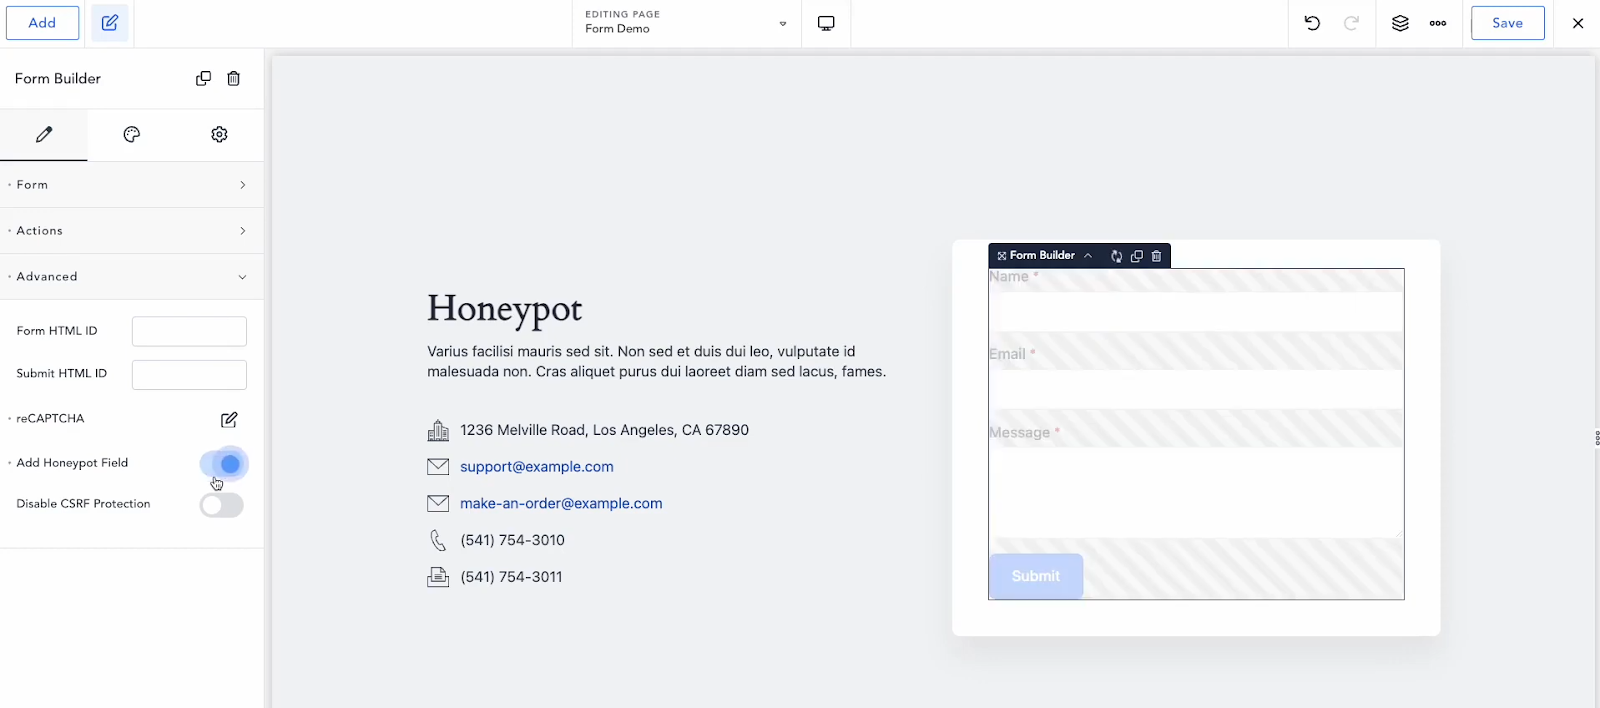
Task: Open the Editing Page dropdown
Action: (686, 23)
